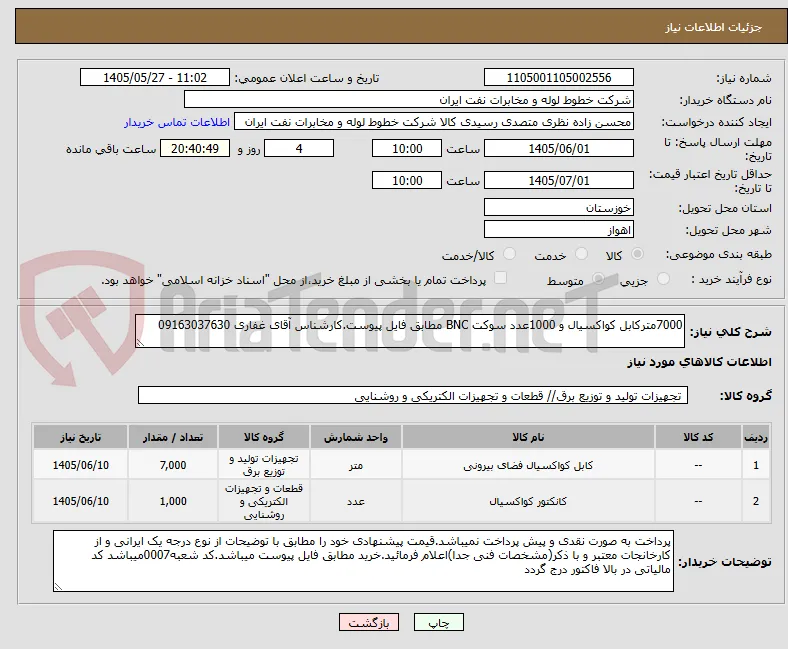This screenshot has width=788, height=649.
Task: Click the خوزستان province field
Action: (558, 207)
